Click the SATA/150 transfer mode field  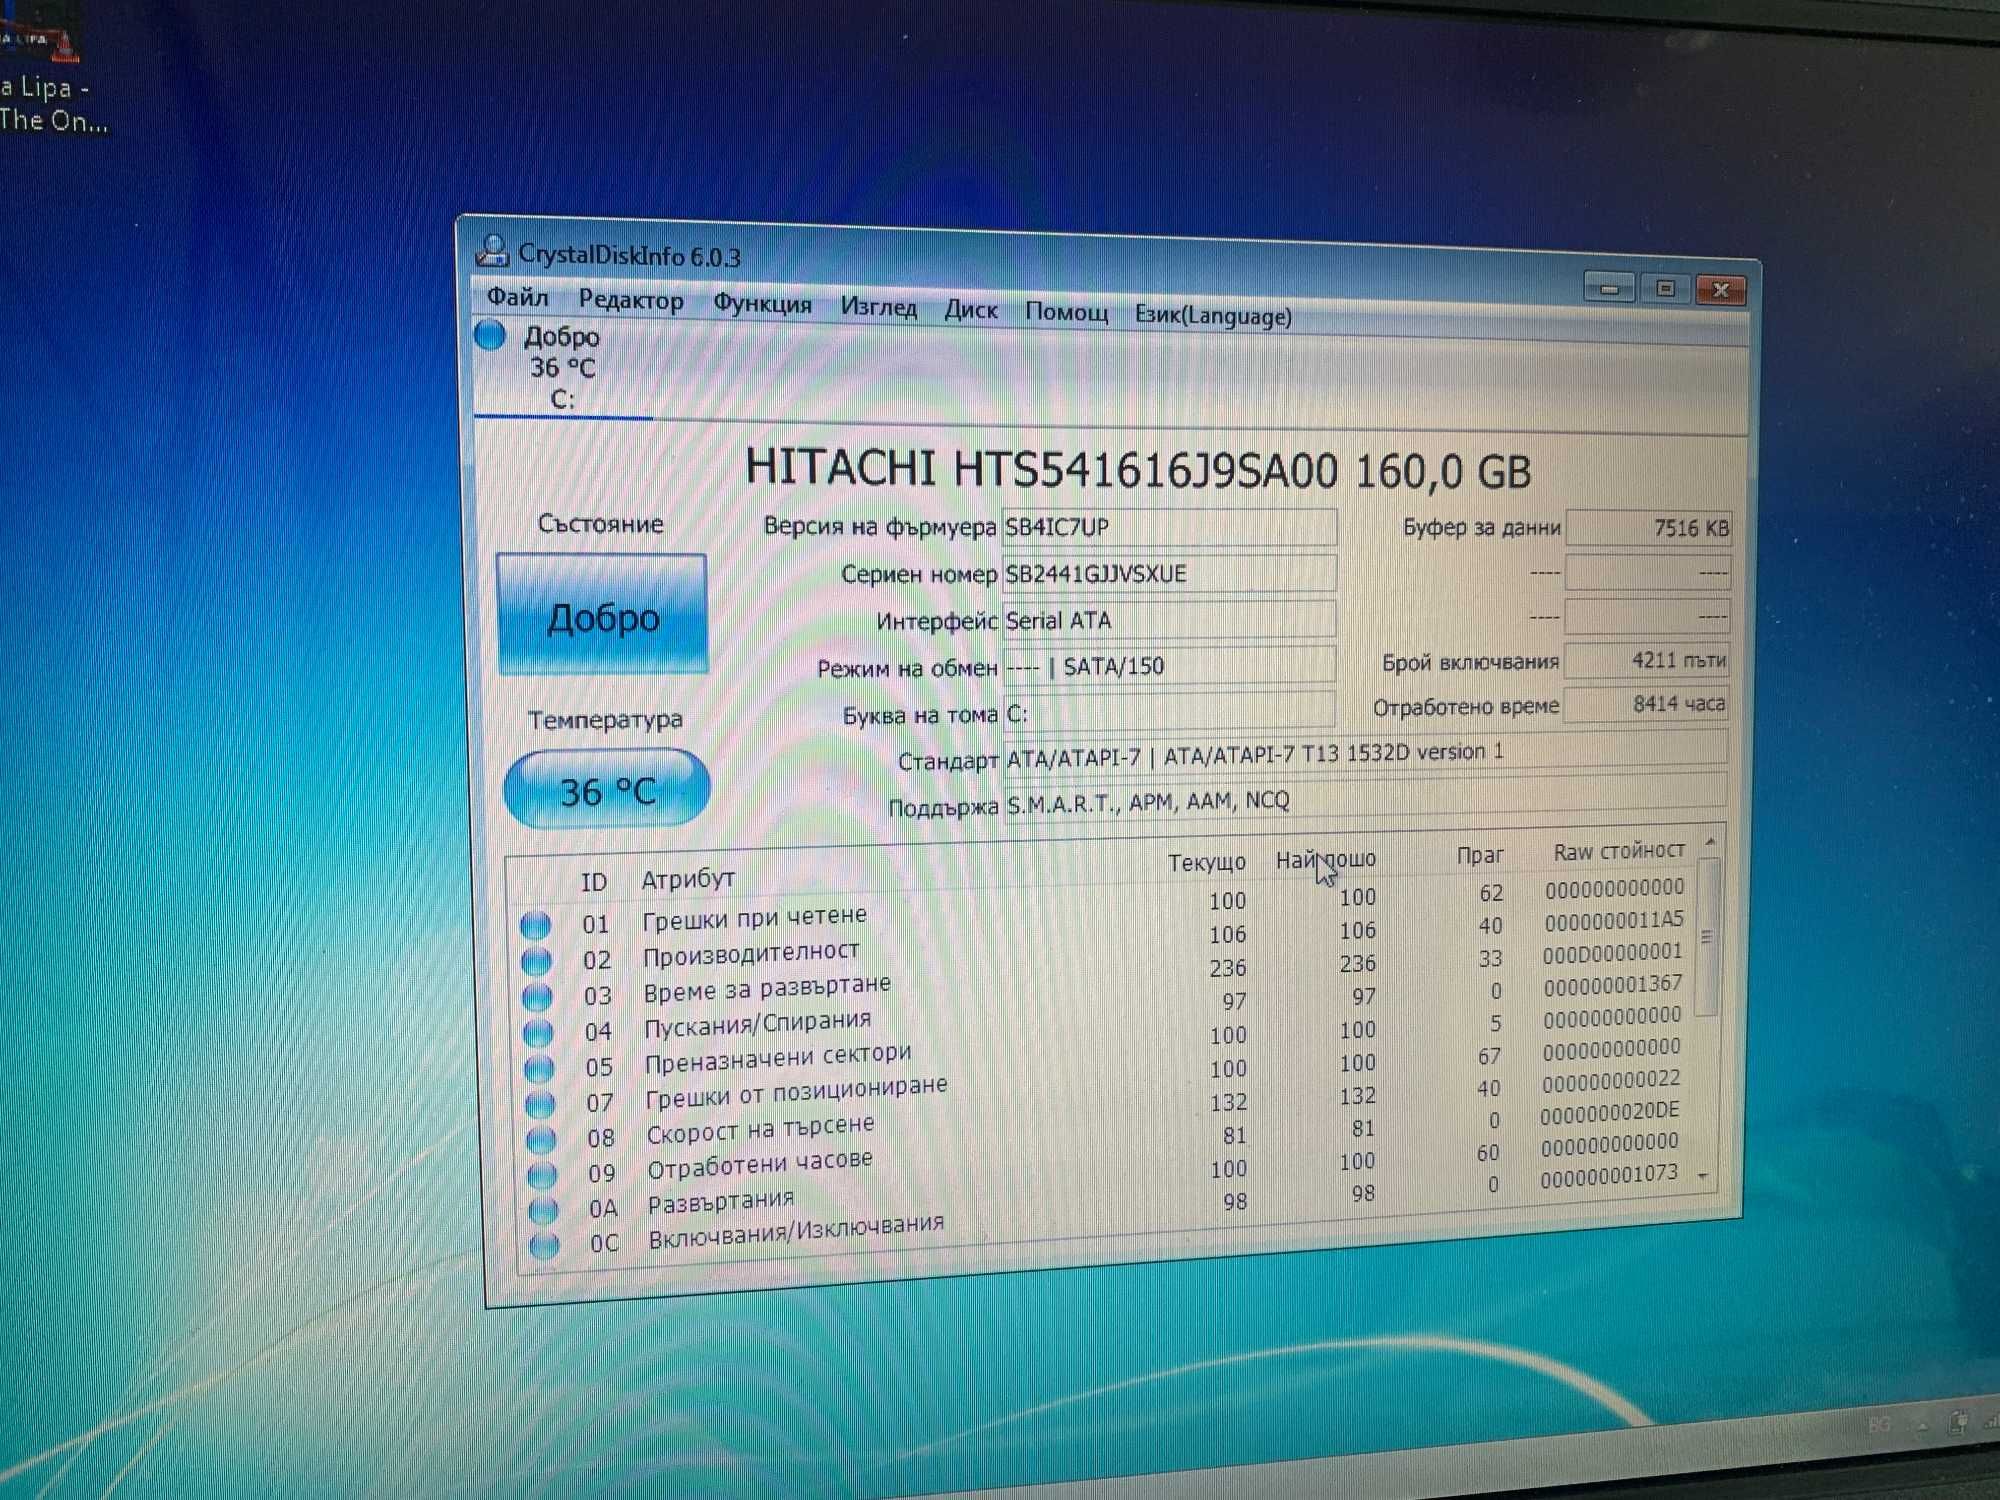[1169, 666]
